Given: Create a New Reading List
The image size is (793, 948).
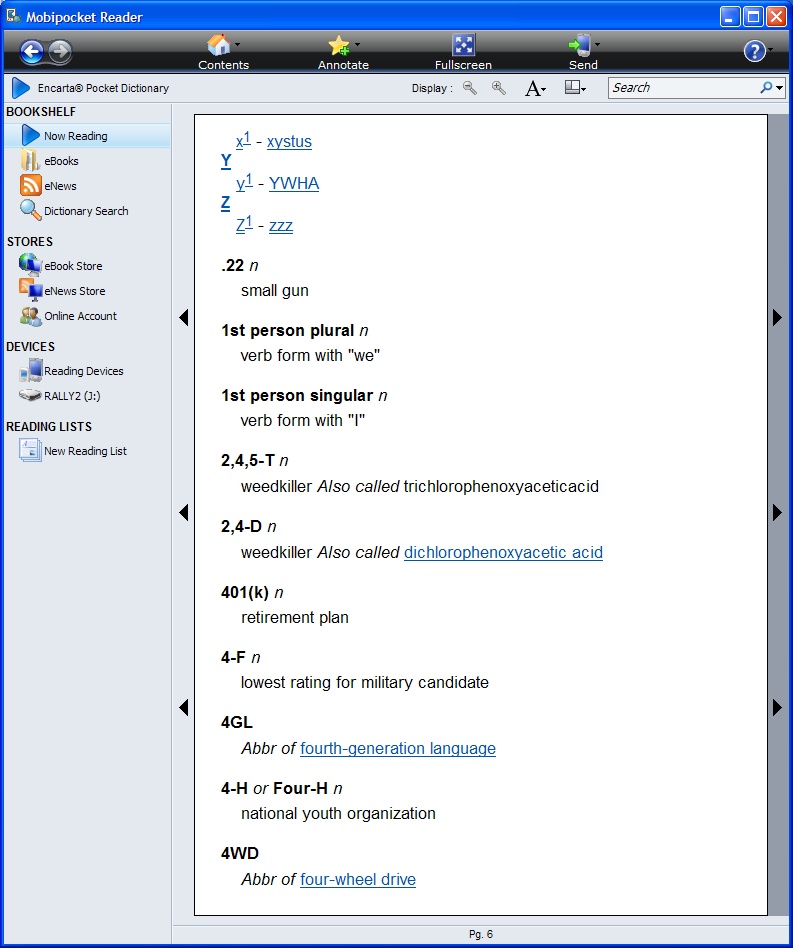Looking at the screenshot, I should point(85,451).
